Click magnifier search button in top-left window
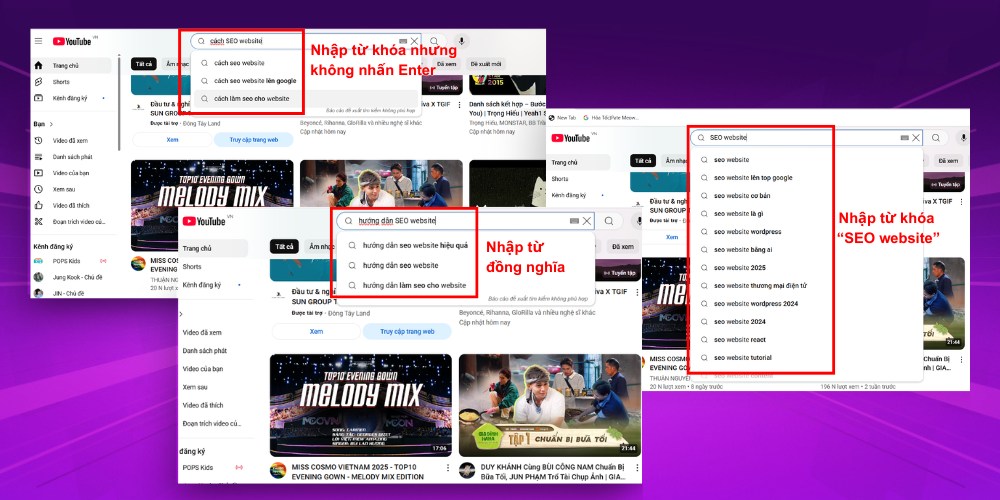Viewport: 1000px width, 500px height. click(434, 41)
